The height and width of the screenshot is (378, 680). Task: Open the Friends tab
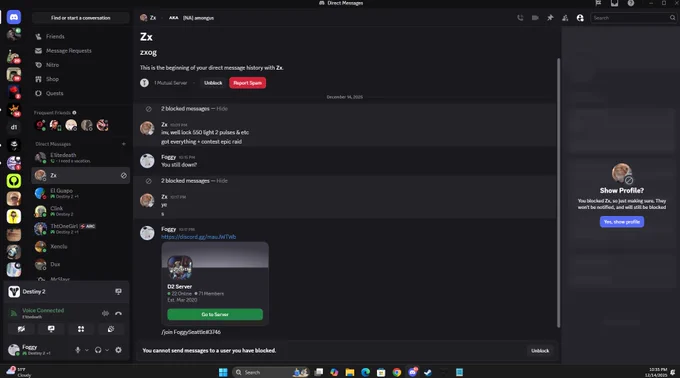click(x=81, y=36)
